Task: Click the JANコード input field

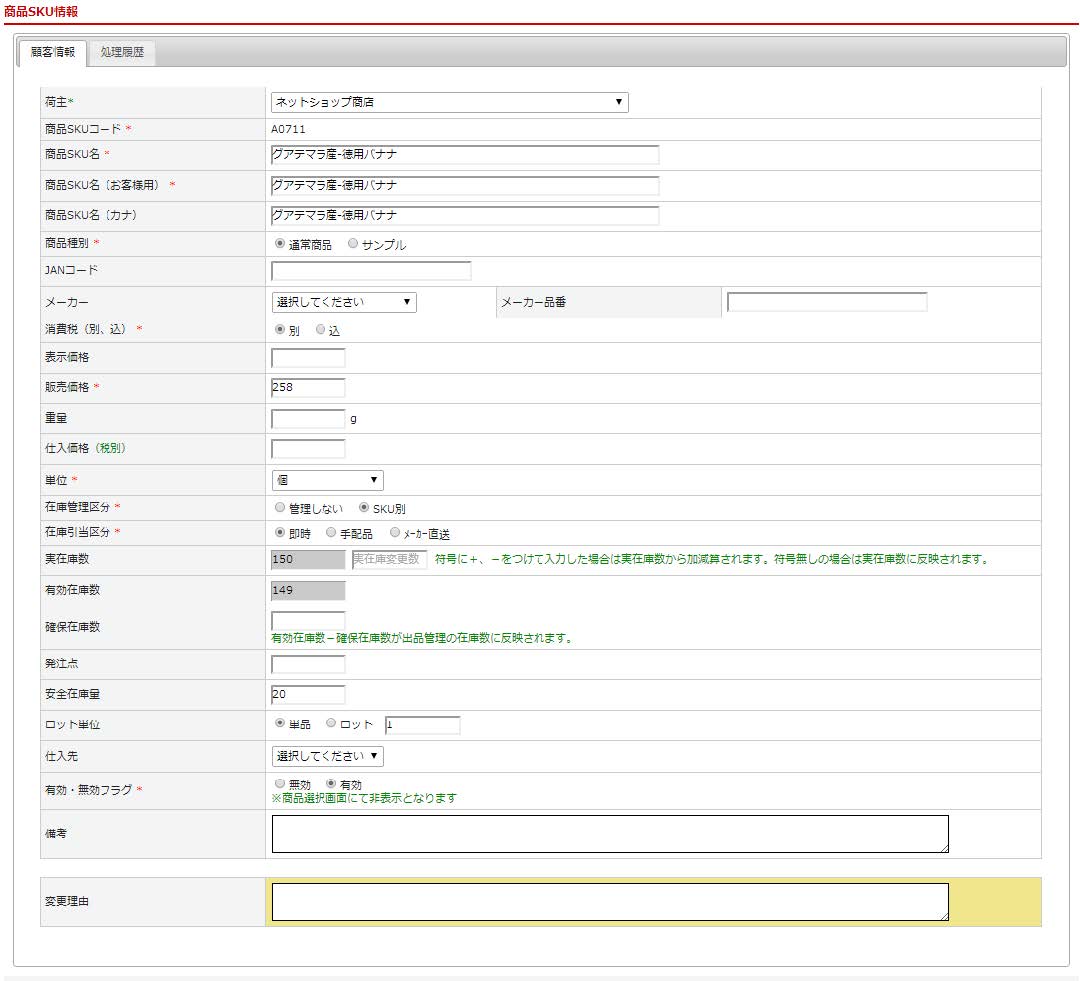Action: (x=371, y=271)
